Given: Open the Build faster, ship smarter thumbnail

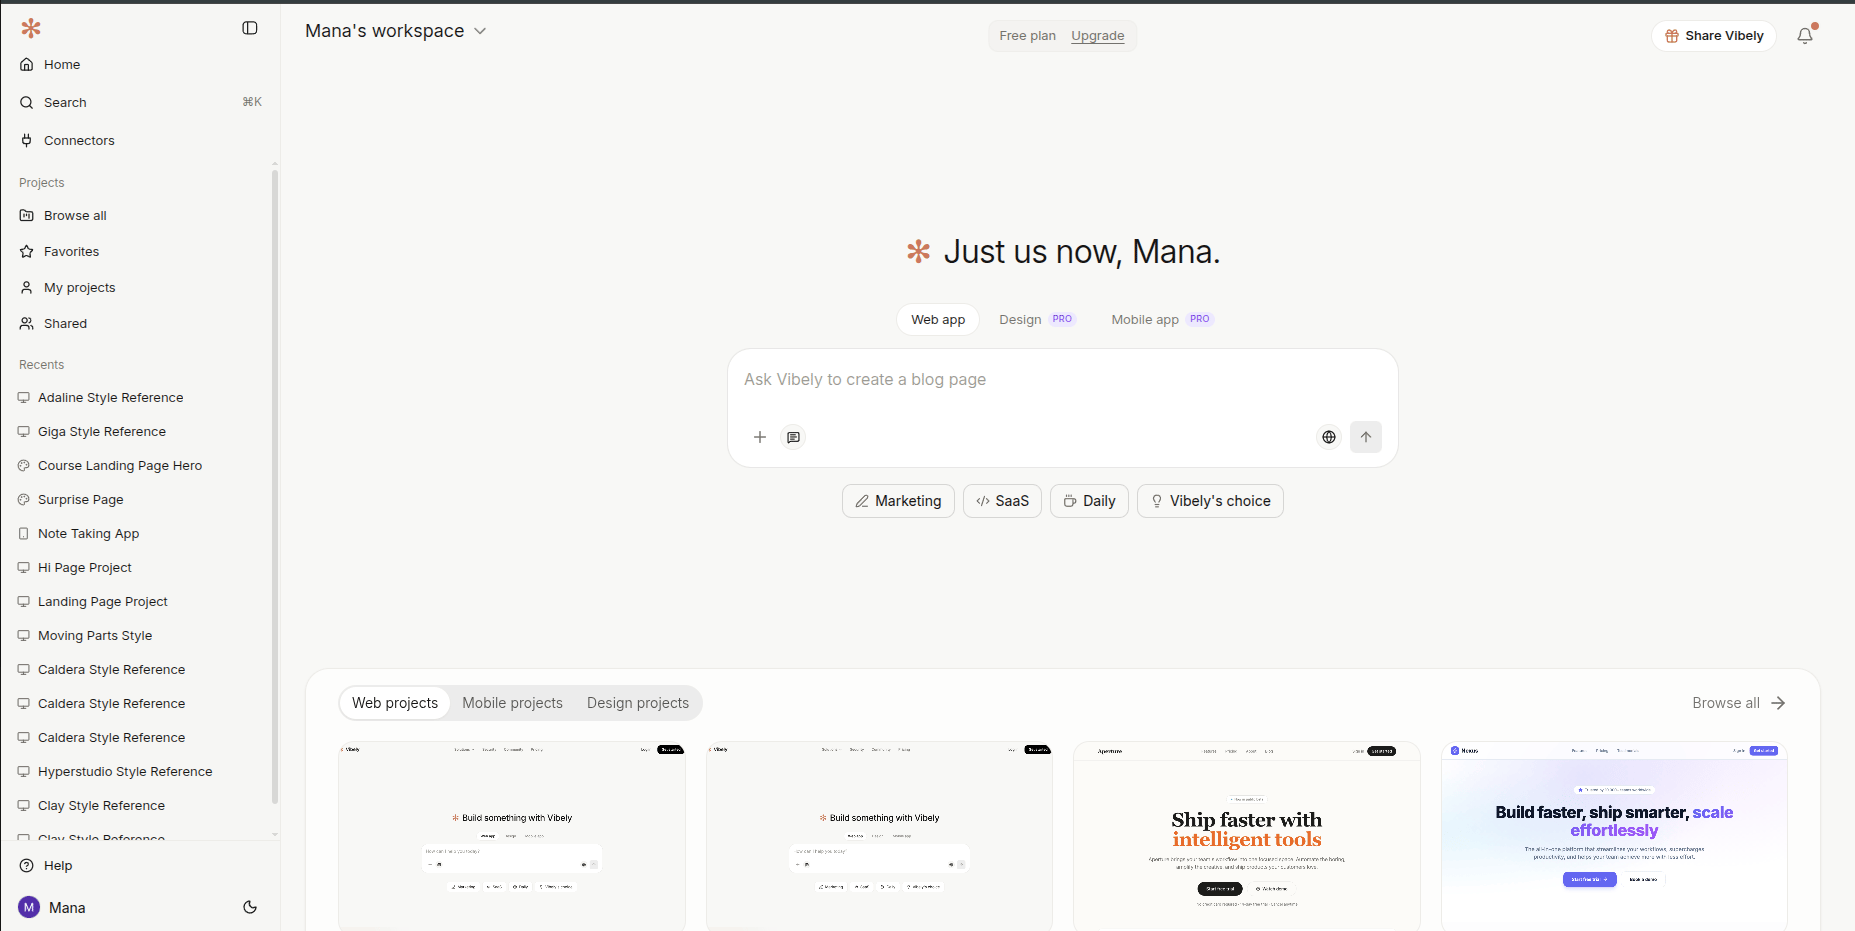Looking at the screenshot, I should tap(1614, 836).
